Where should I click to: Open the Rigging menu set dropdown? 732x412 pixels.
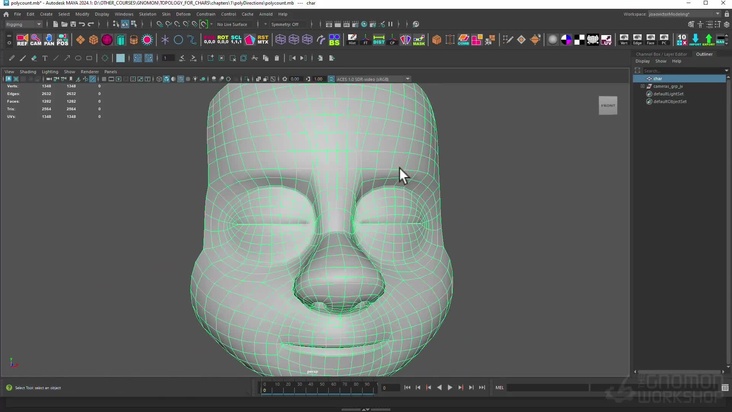tap(23, 24)
